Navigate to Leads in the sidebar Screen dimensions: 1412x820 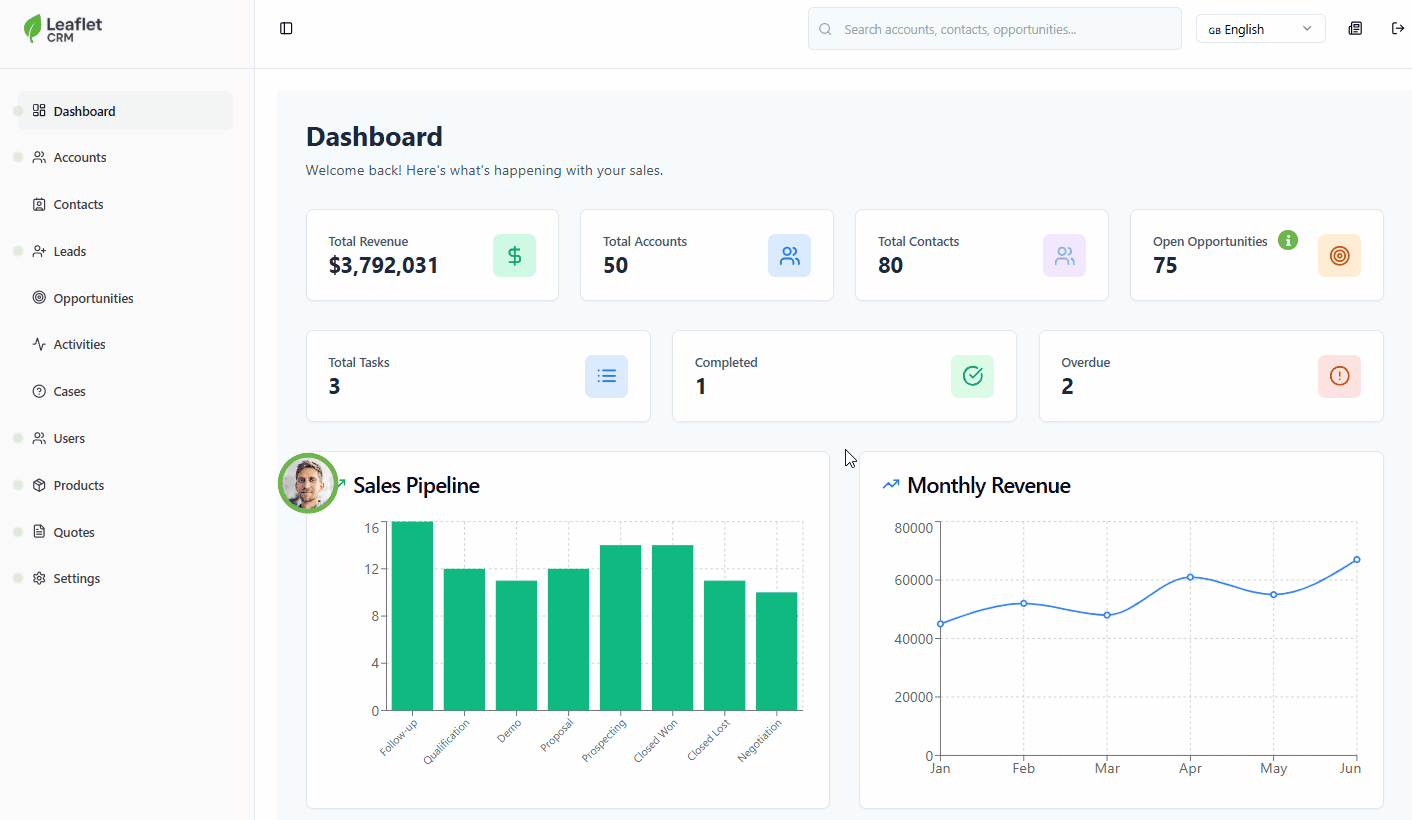point(125,251)
